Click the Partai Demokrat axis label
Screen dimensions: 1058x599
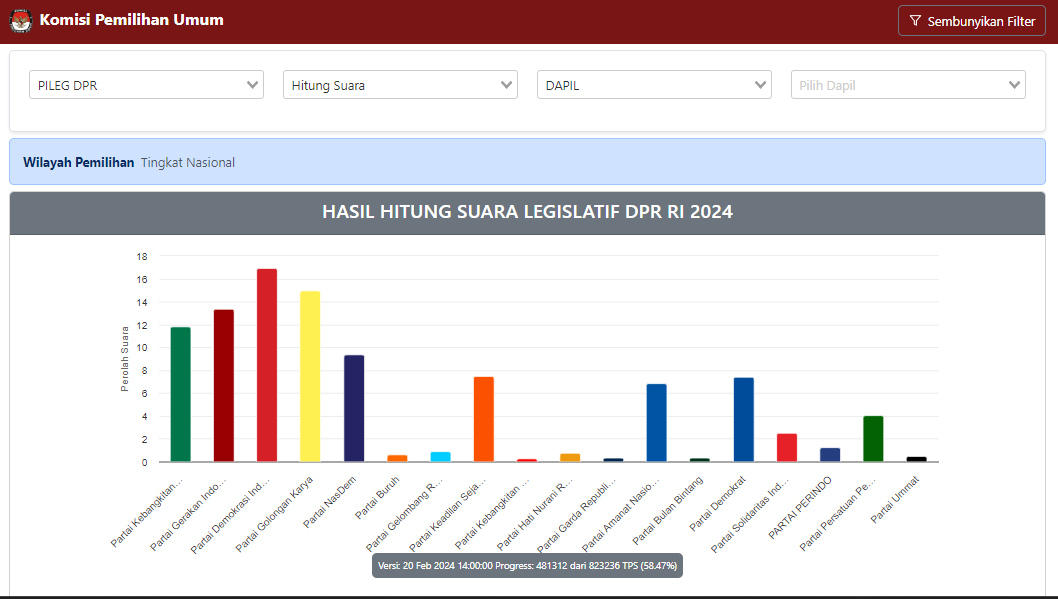(718, 503)
